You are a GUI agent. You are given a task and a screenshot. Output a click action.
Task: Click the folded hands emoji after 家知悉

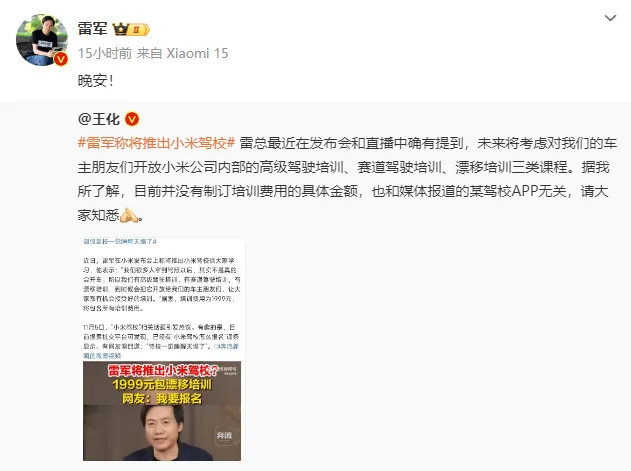click(130, 215)
